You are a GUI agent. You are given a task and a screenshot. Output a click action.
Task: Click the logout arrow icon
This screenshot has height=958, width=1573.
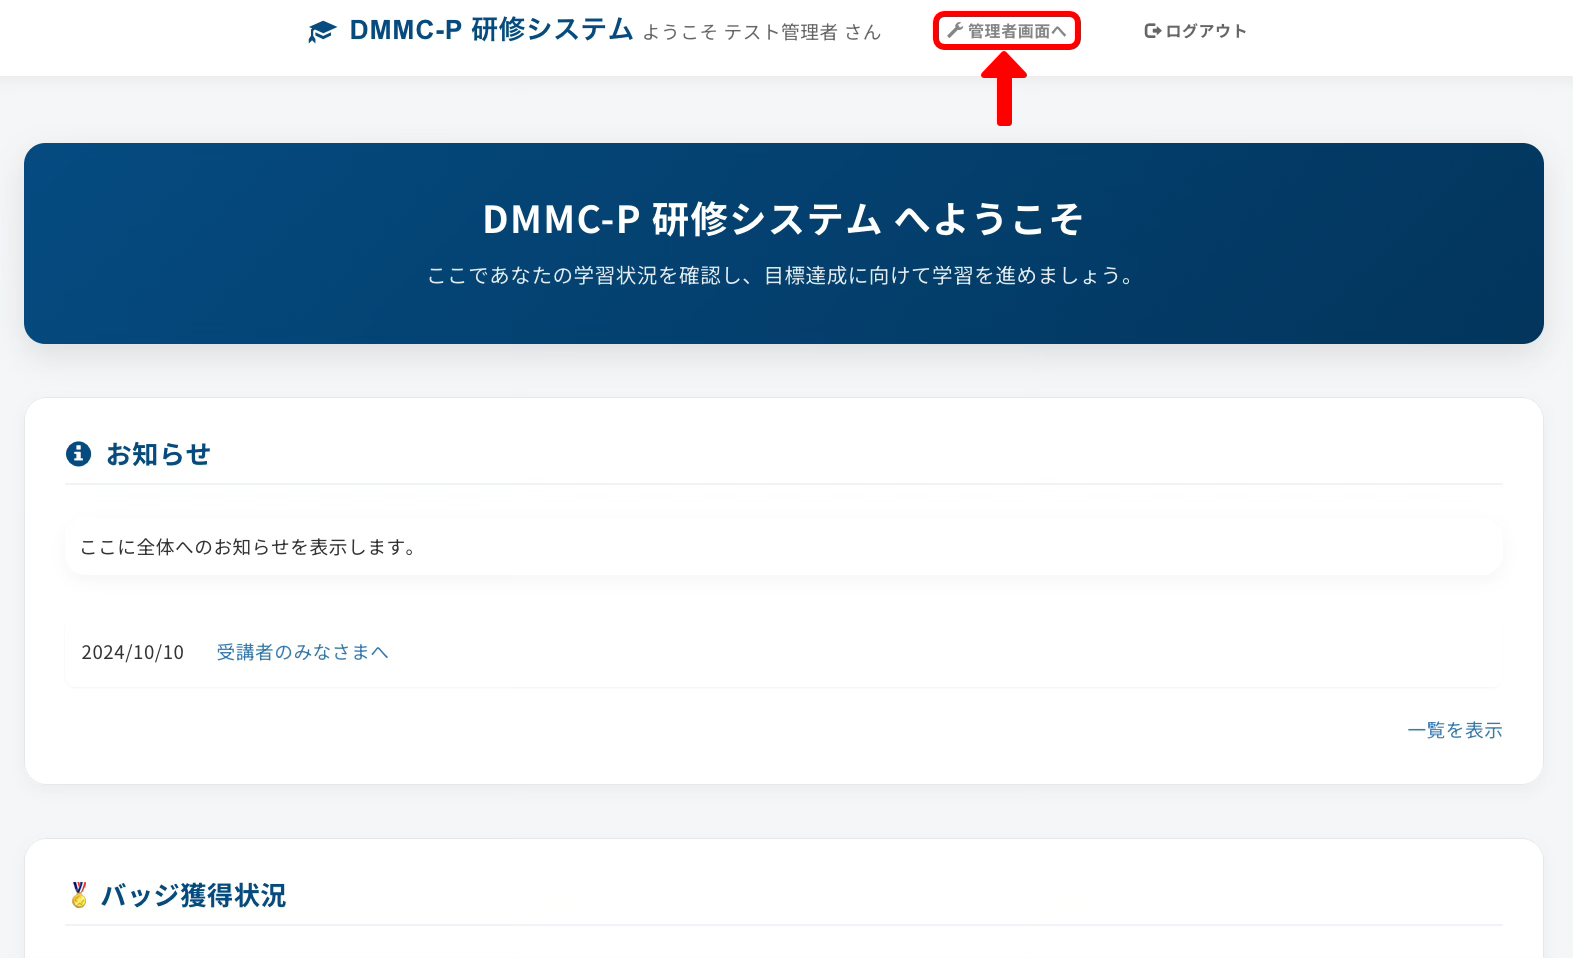pos(1152,31)
